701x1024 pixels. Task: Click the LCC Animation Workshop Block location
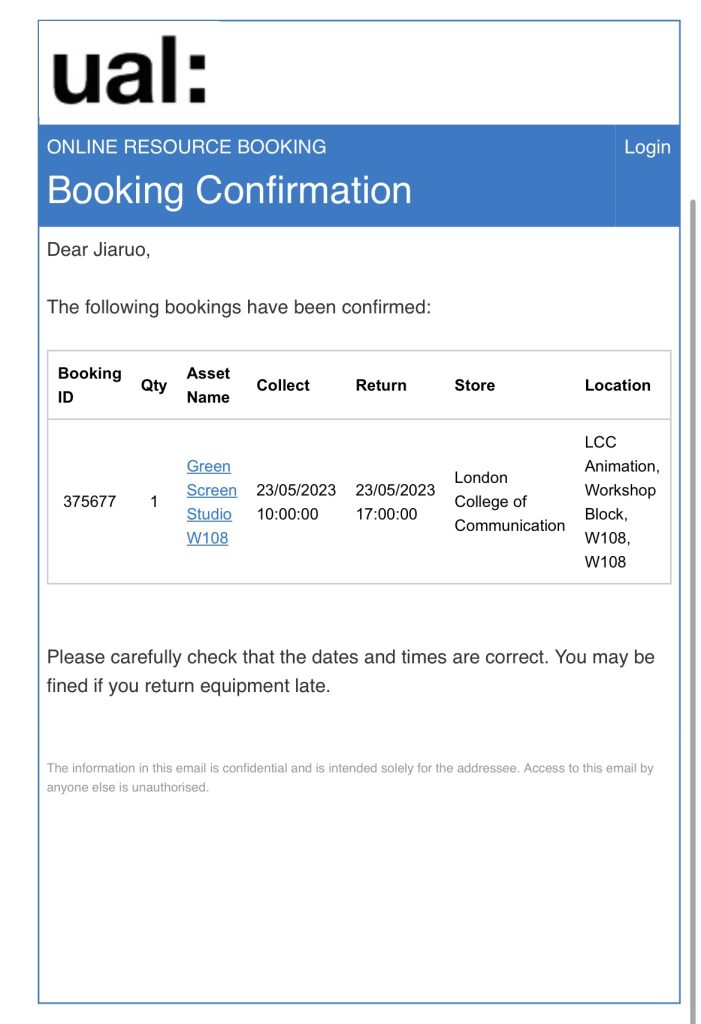coord(622,502)
